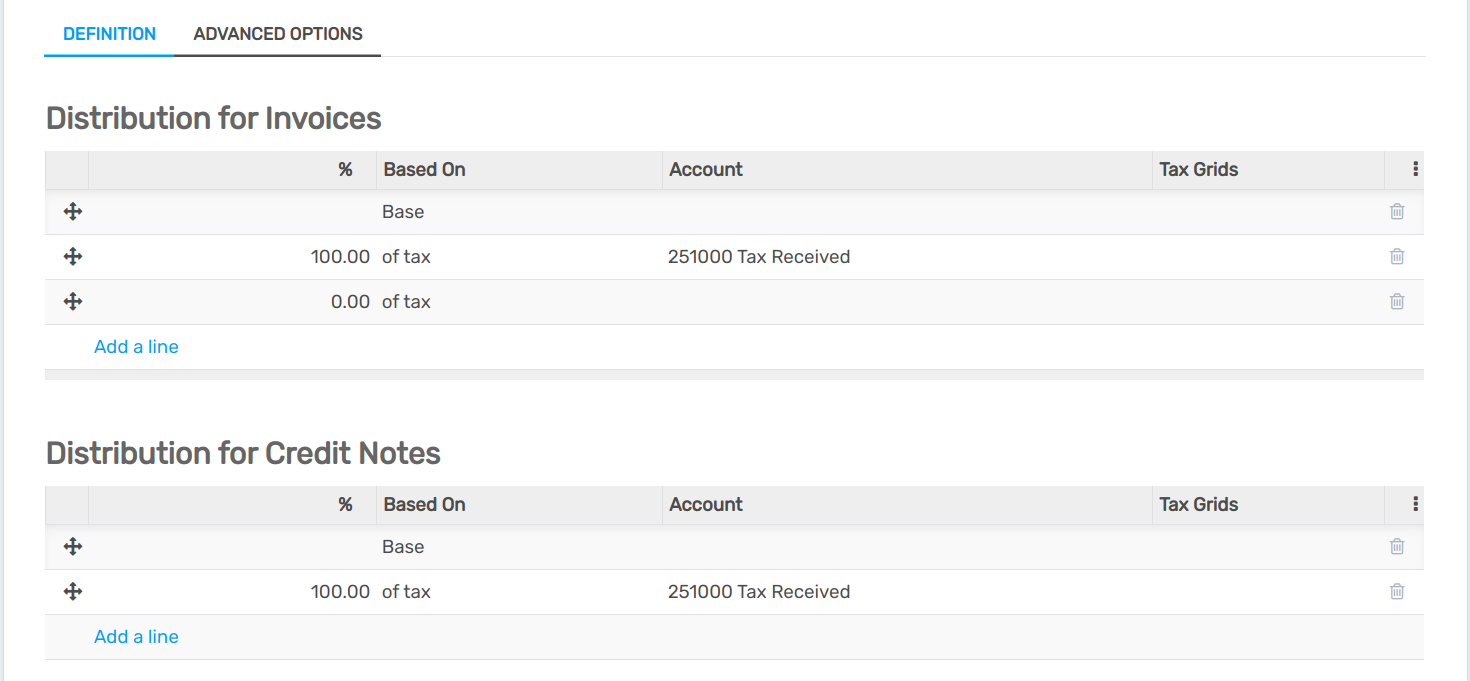
Task: Delete the Base row in Distribution for Invoices
Action: 1397,212
